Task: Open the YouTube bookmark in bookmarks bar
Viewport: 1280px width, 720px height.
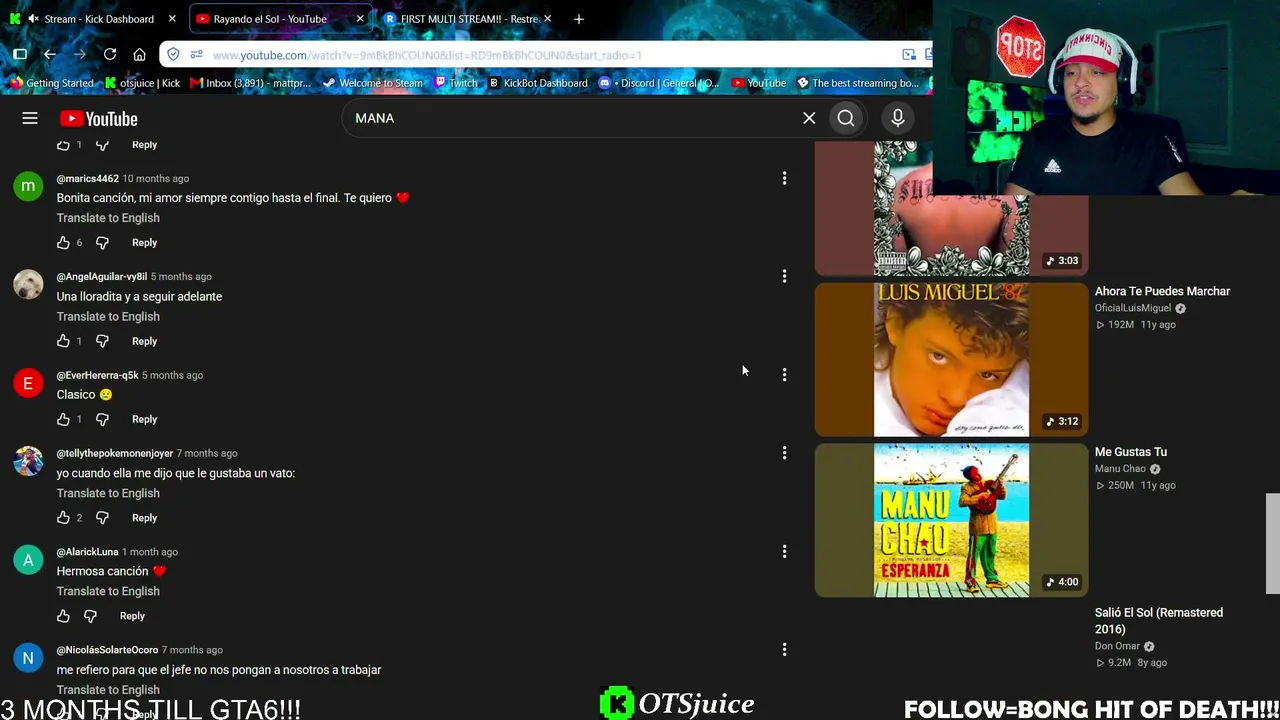Action: pos(759,83)
